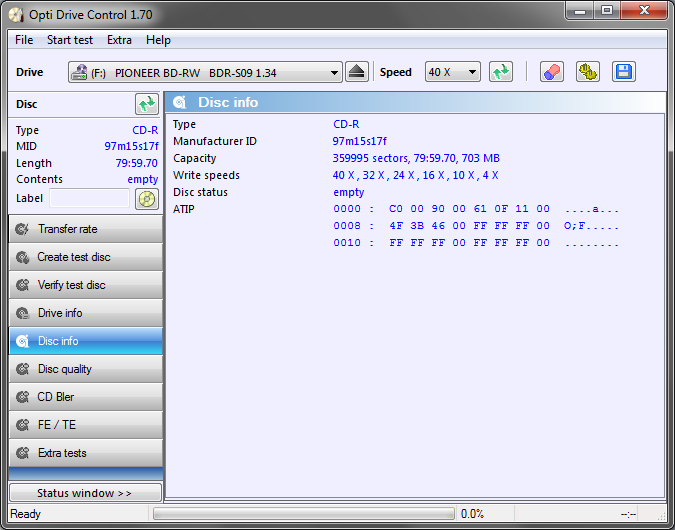Click the disc label icon beside Label
Viewport: 675px width, 530px height.
pos(147,199)
